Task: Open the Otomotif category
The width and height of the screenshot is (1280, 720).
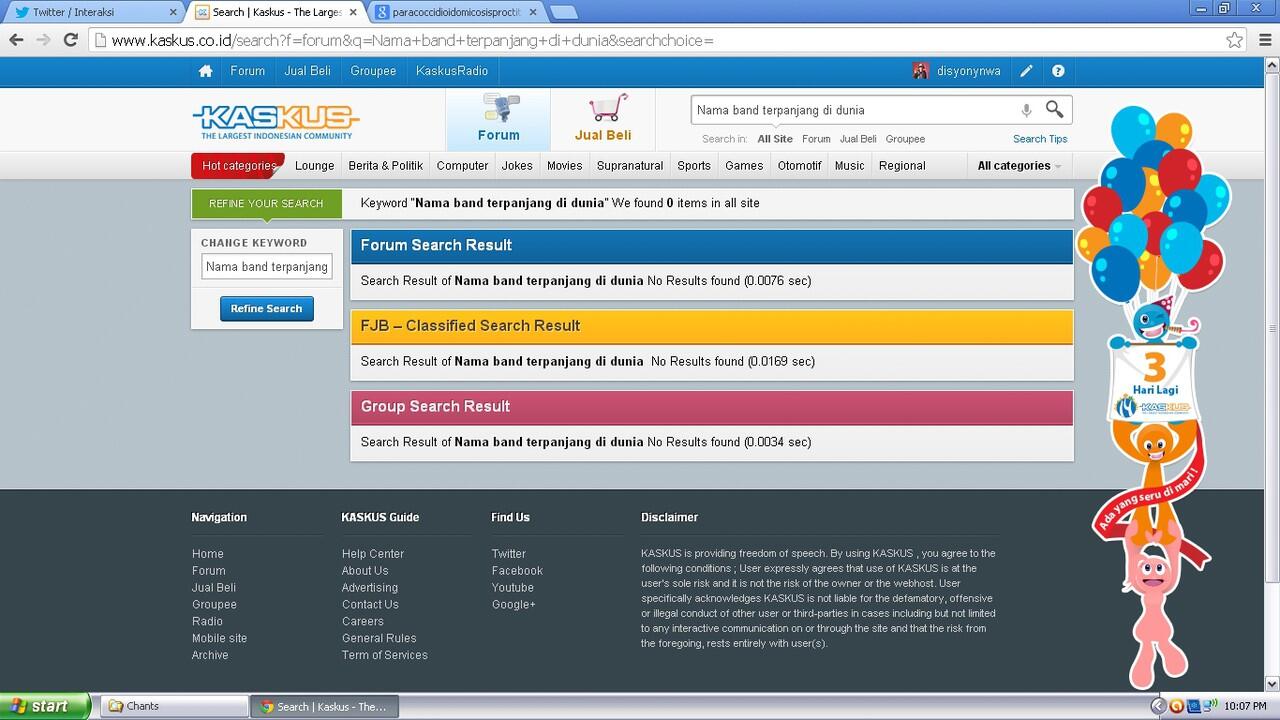Action: pyautogui.click(x=800, y=166)
